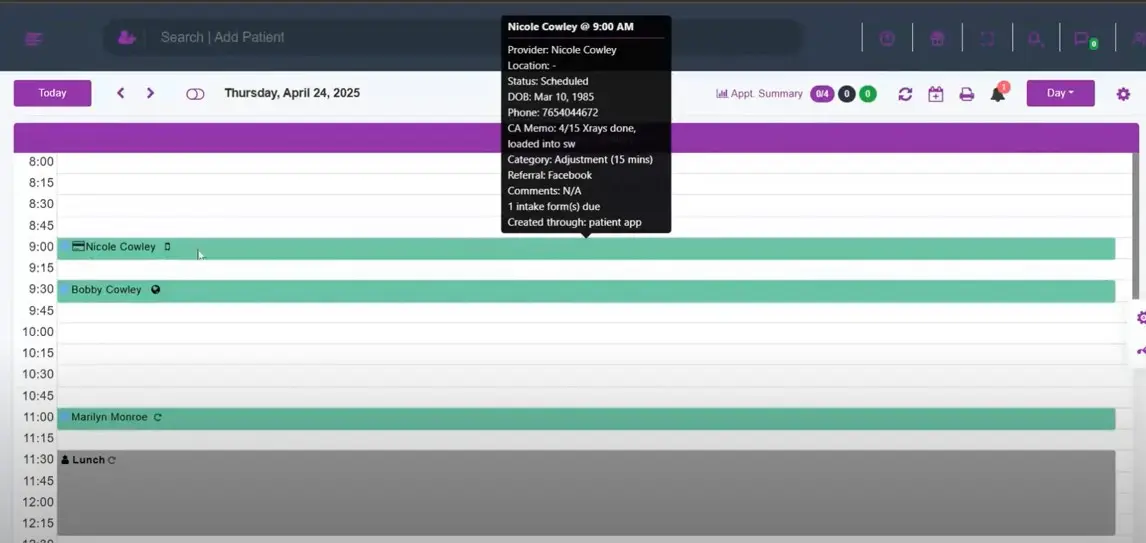1146x543 pixels.
Task: Click the add patient icon in search bar
Action: [x=127, y=38]
